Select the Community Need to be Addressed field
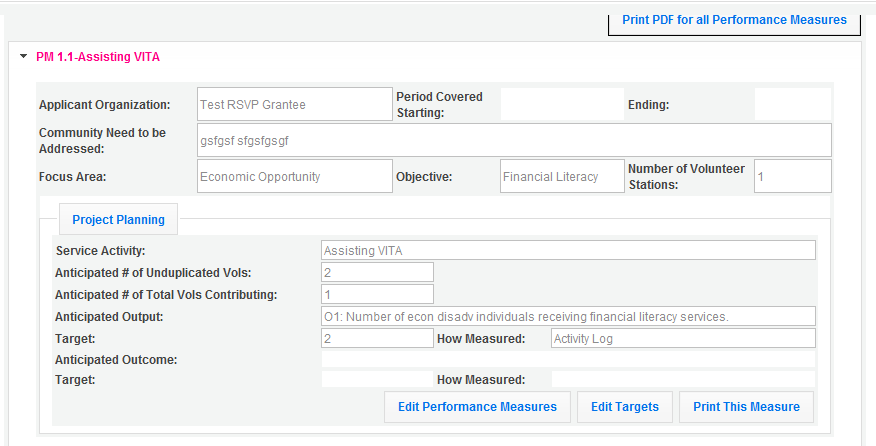876x446 pixels. coord(514,141)
